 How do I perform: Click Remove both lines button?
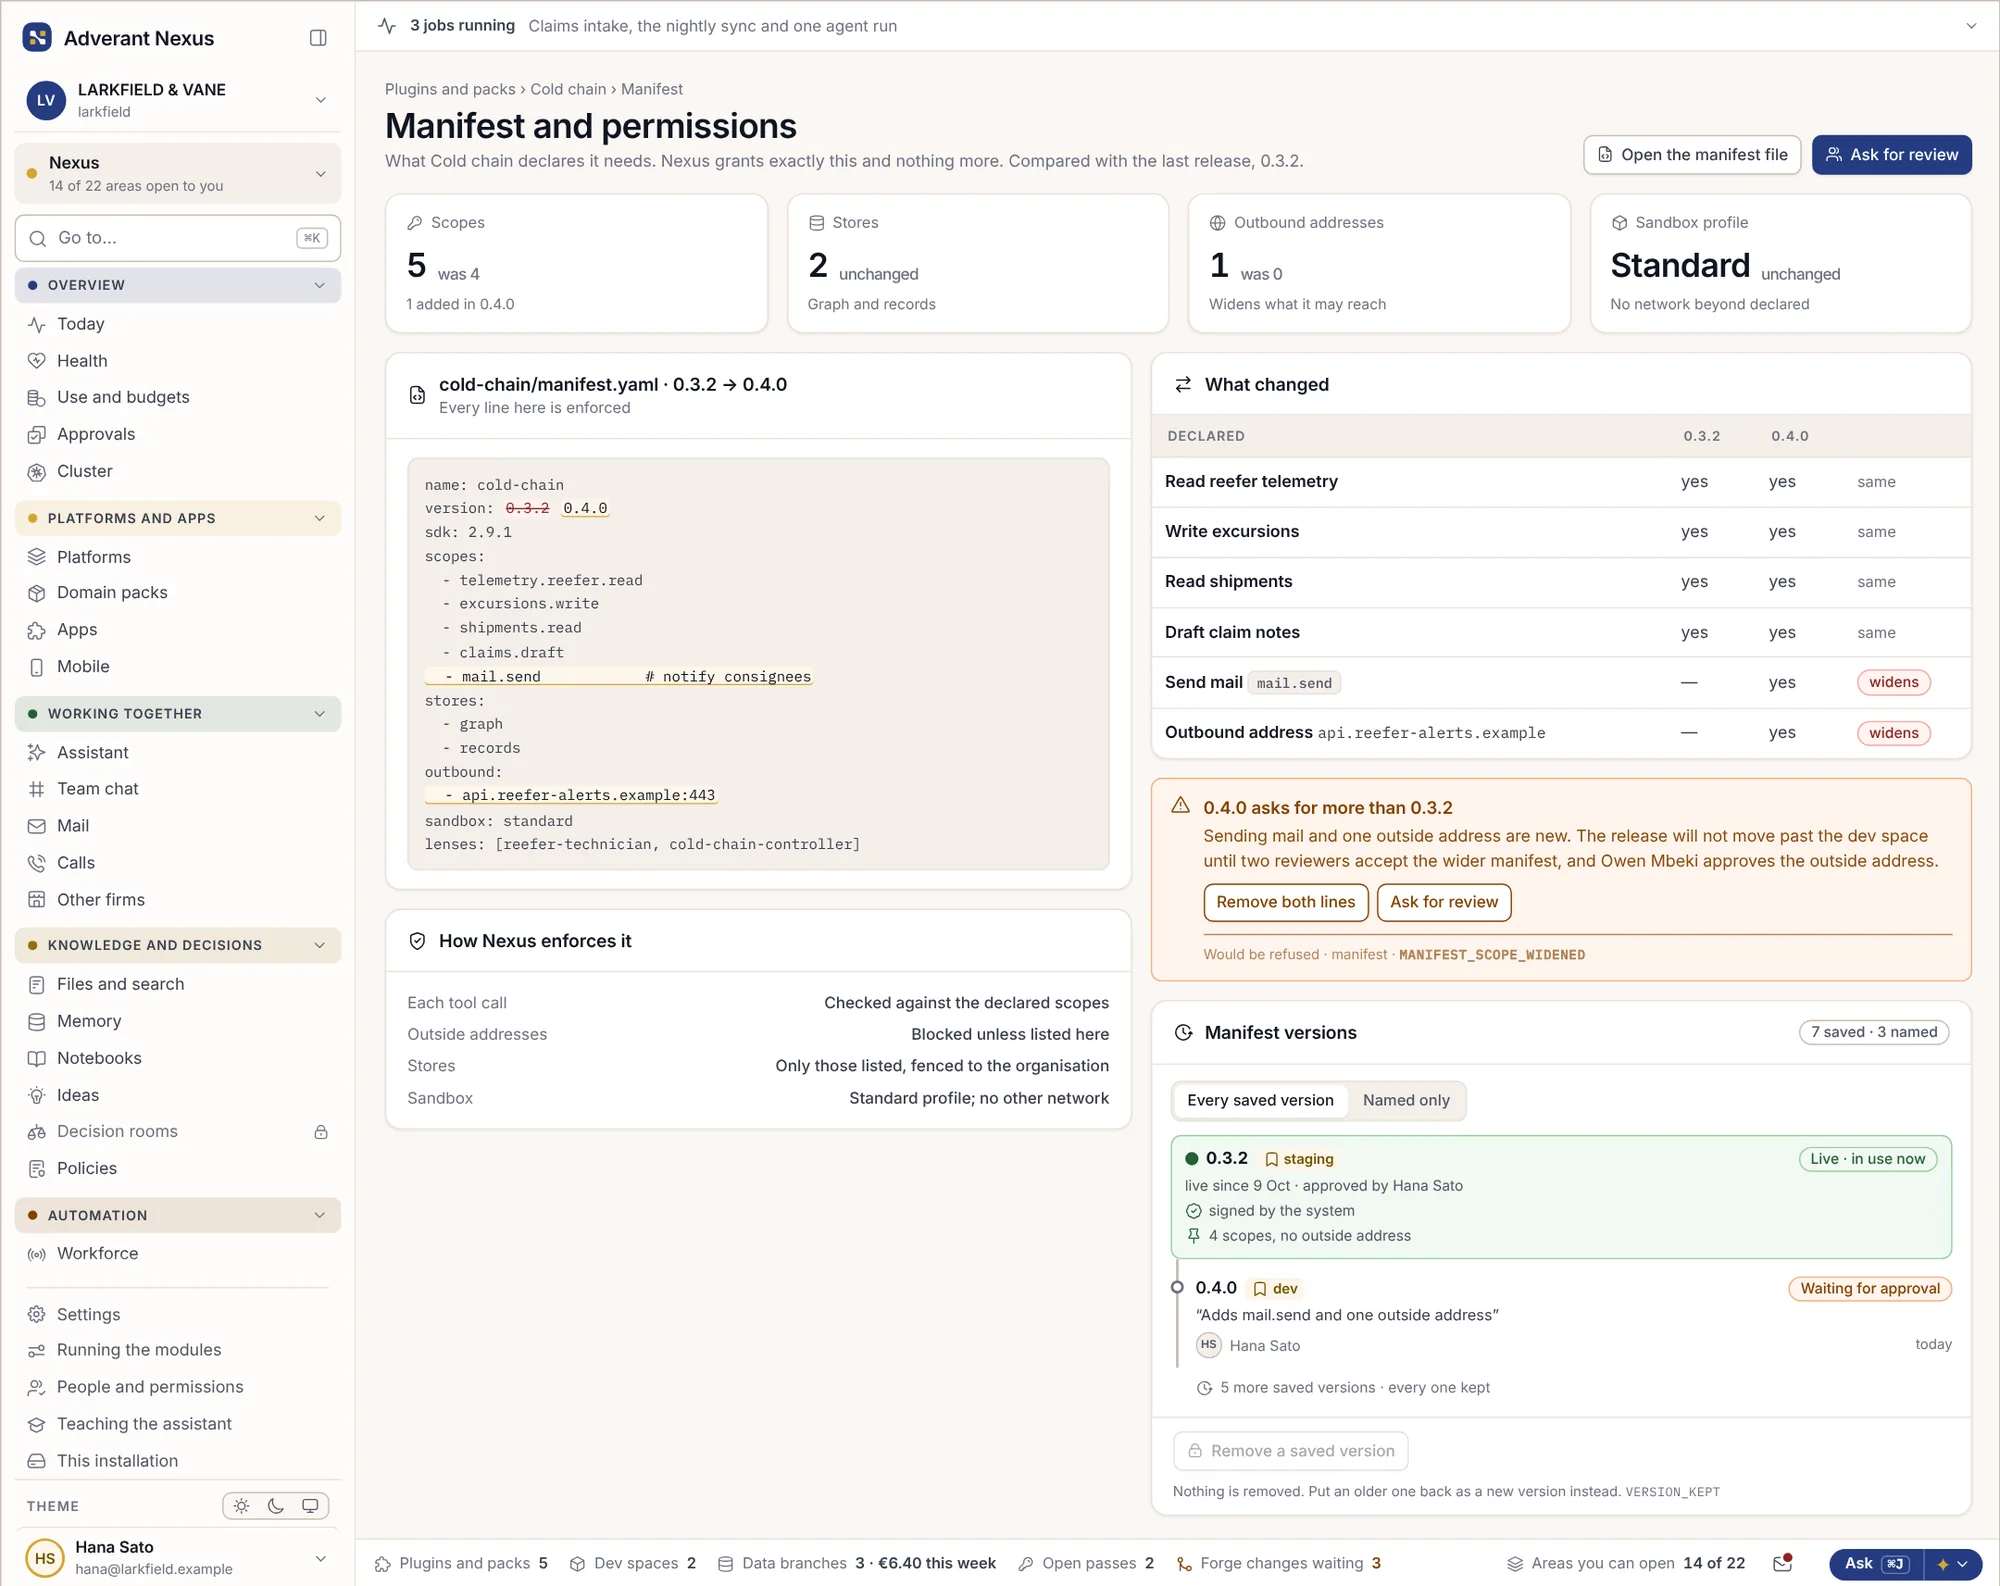tap(1285, 902)
